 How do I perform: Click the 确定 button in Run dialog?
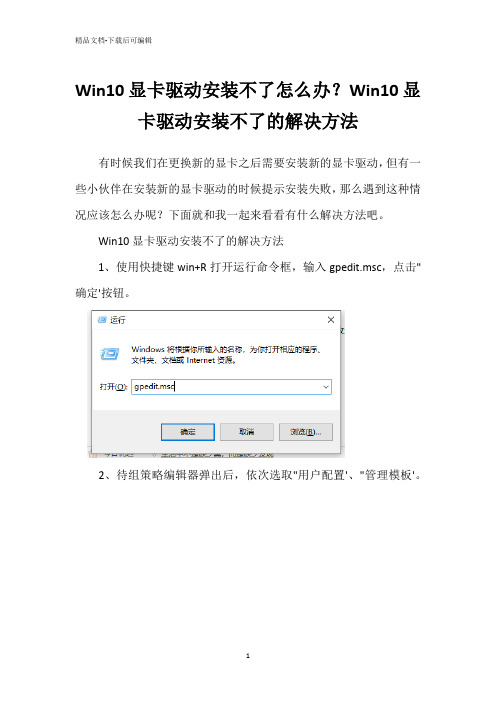[188, 432]
